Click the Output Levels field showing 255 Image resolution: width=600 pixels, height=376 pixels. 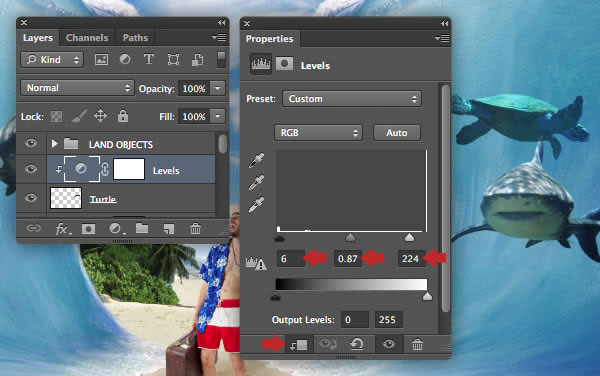389,319
